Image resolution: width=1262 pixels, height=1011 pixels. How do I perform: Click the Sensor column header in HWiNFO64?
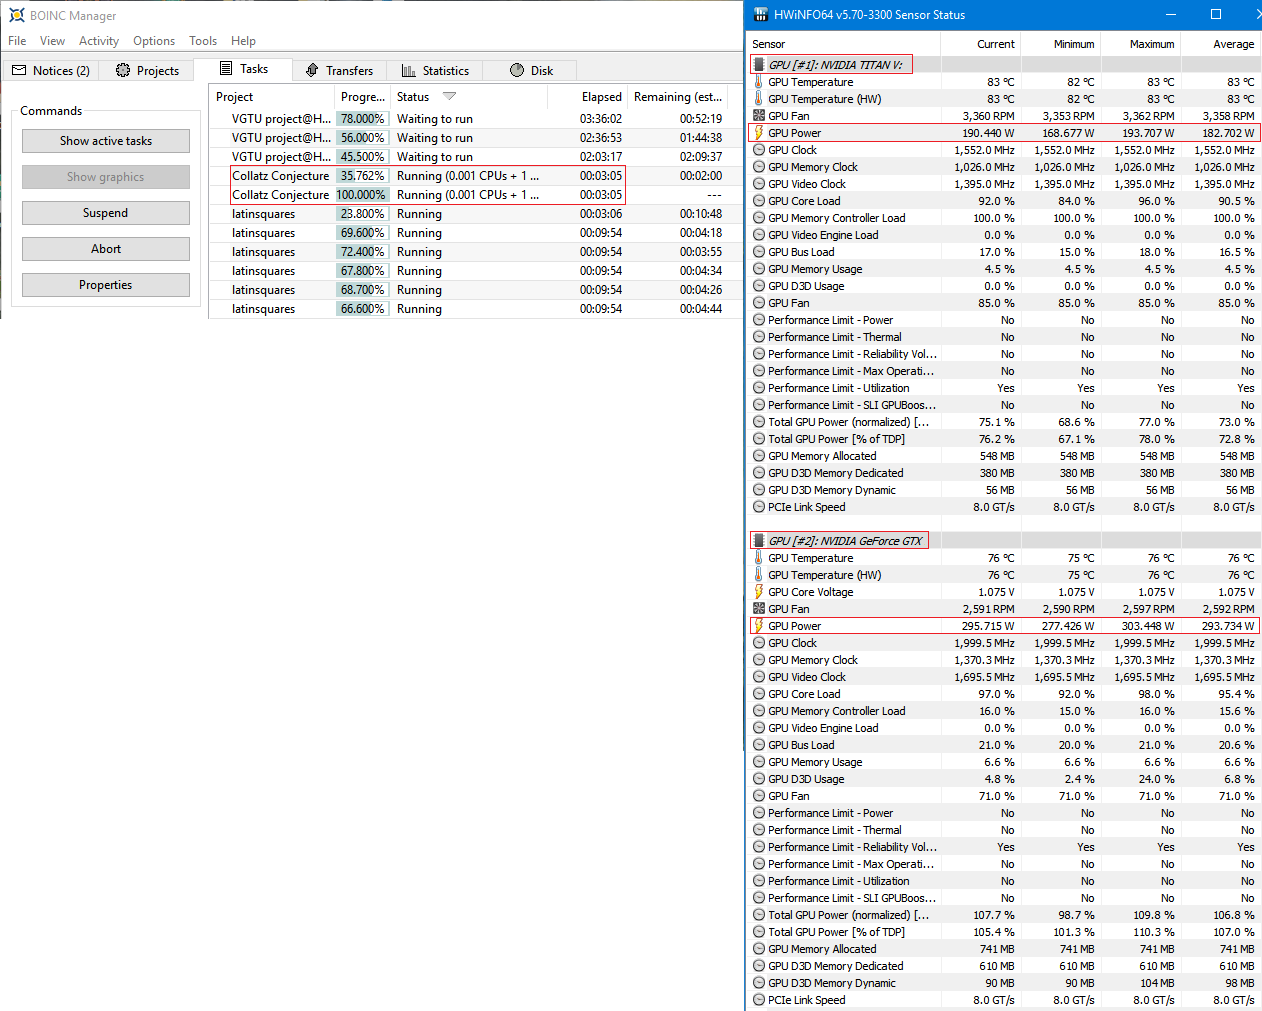click(844, 44)
